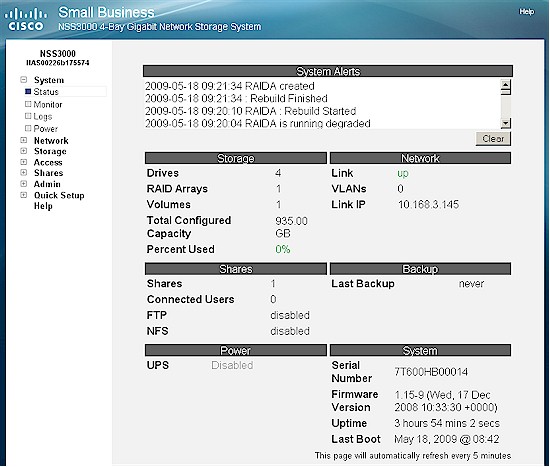
Task: Click Total Configured Capacity 935.00 GB
Action: pyautogui.click(x=291, y=227)
